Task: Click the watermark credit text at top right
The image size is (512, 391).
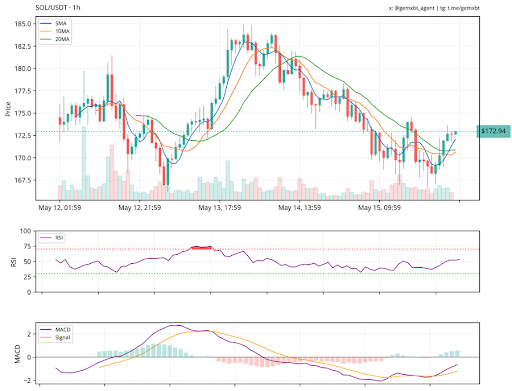Action: 434,8
